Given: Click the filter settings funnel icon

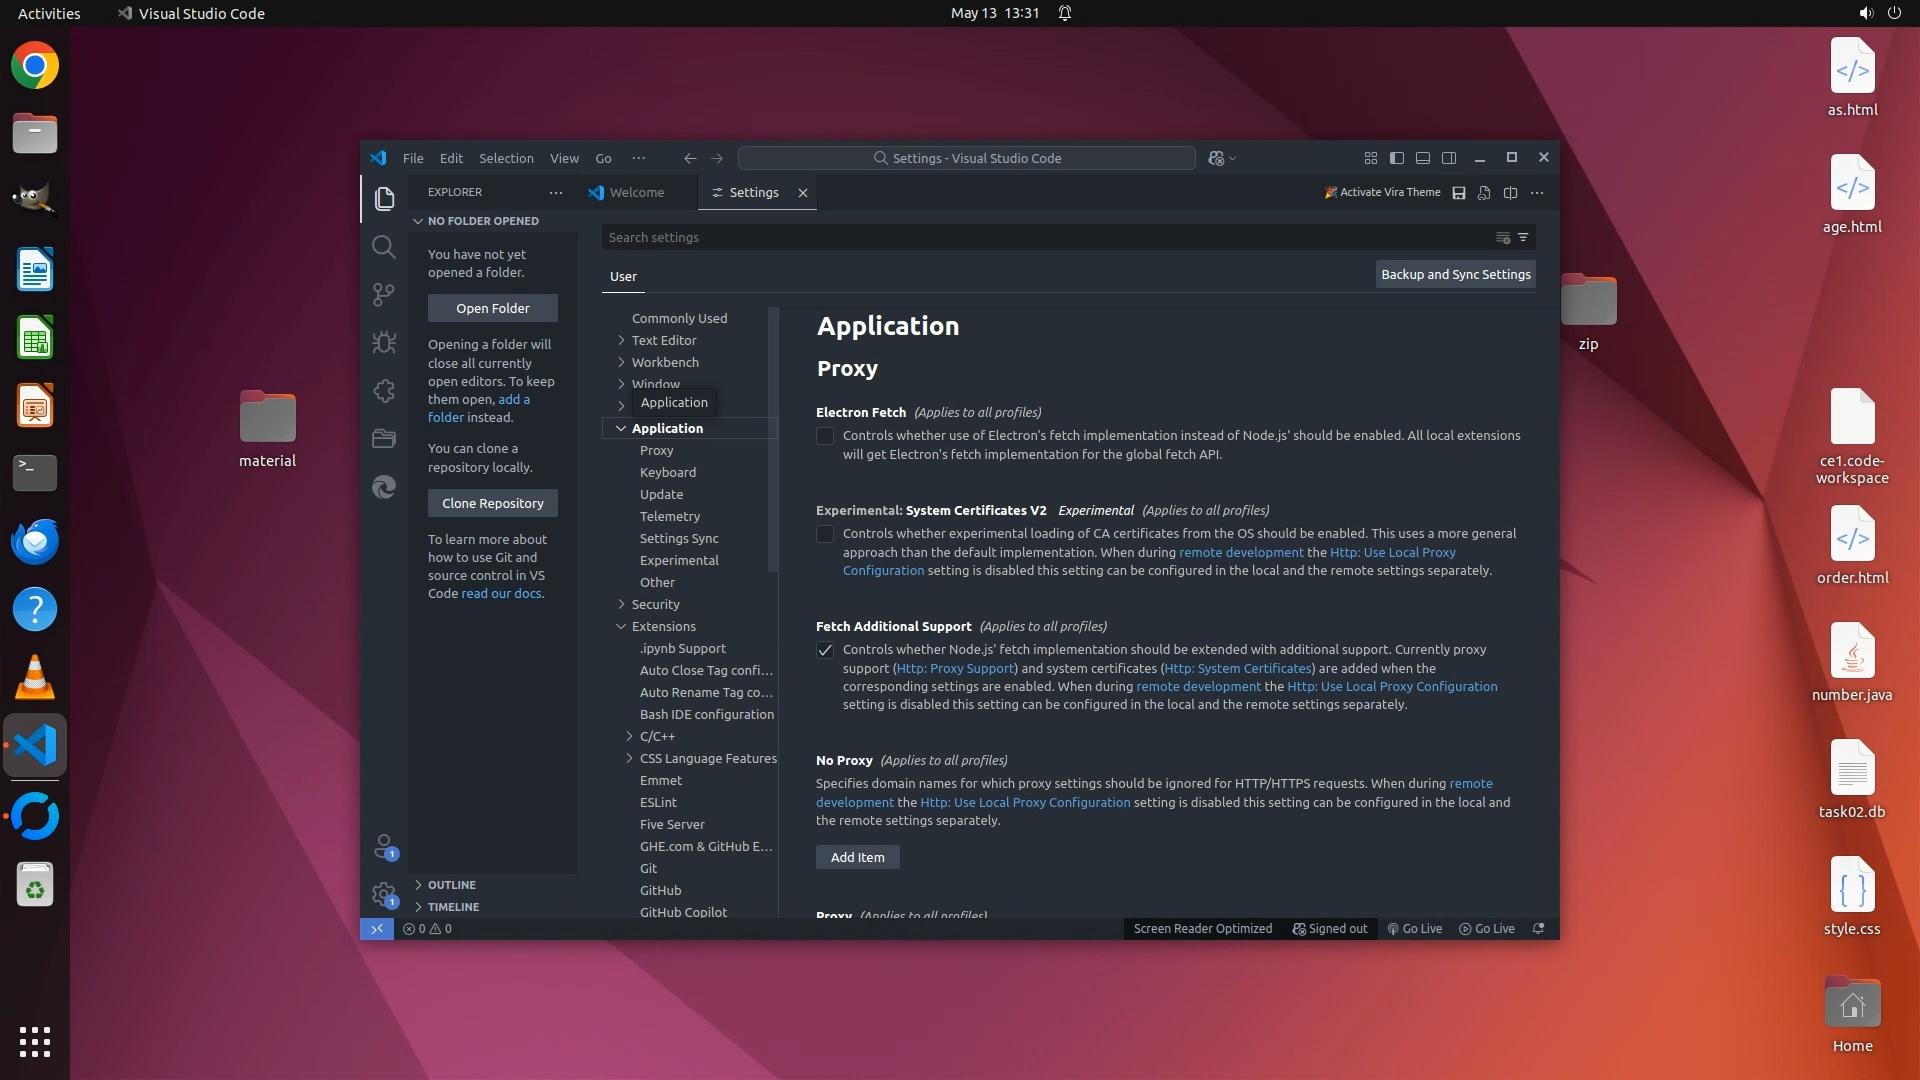Looking at the screenshot, I should pos(1523,238).
